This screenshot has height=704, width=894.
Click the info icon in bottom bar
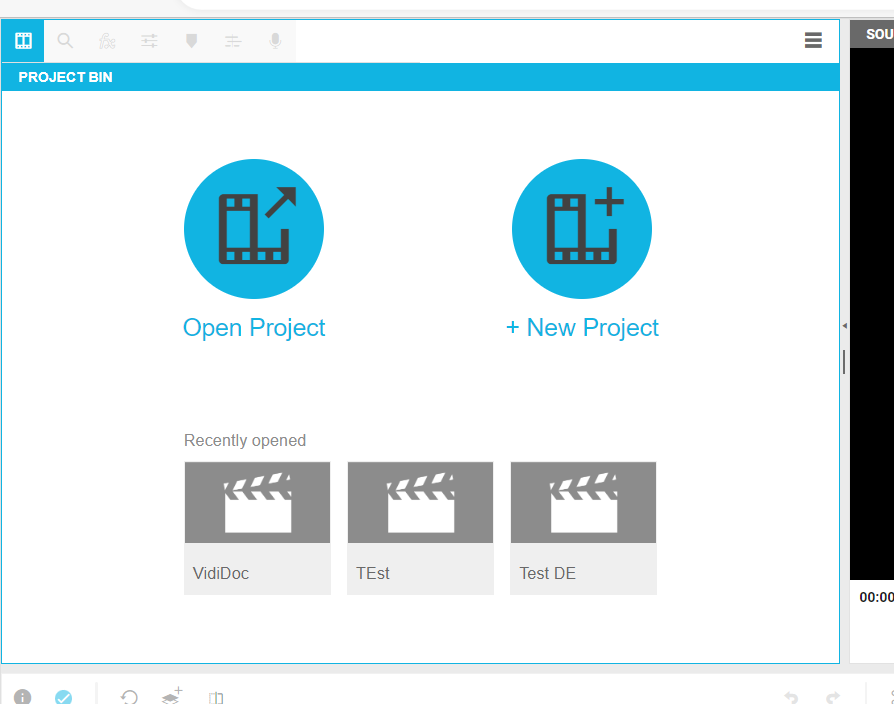coord(23,696)
